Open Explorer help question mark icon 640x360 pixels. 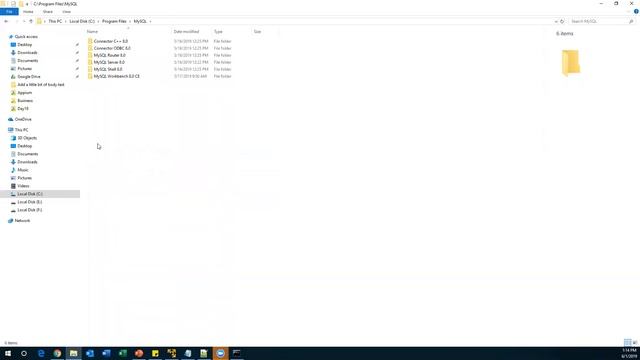click(636, 11)
